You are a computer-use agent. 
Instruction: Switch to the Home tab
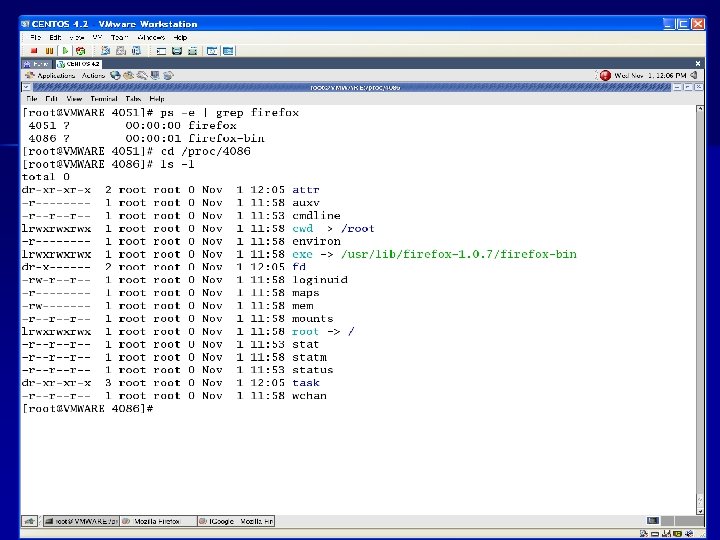coord(36,64)
